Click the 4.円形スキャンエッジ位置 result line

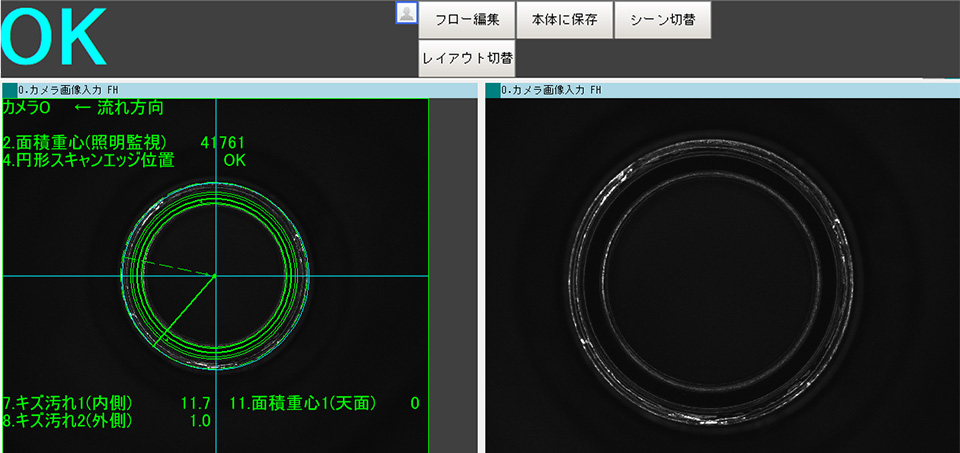90,159
